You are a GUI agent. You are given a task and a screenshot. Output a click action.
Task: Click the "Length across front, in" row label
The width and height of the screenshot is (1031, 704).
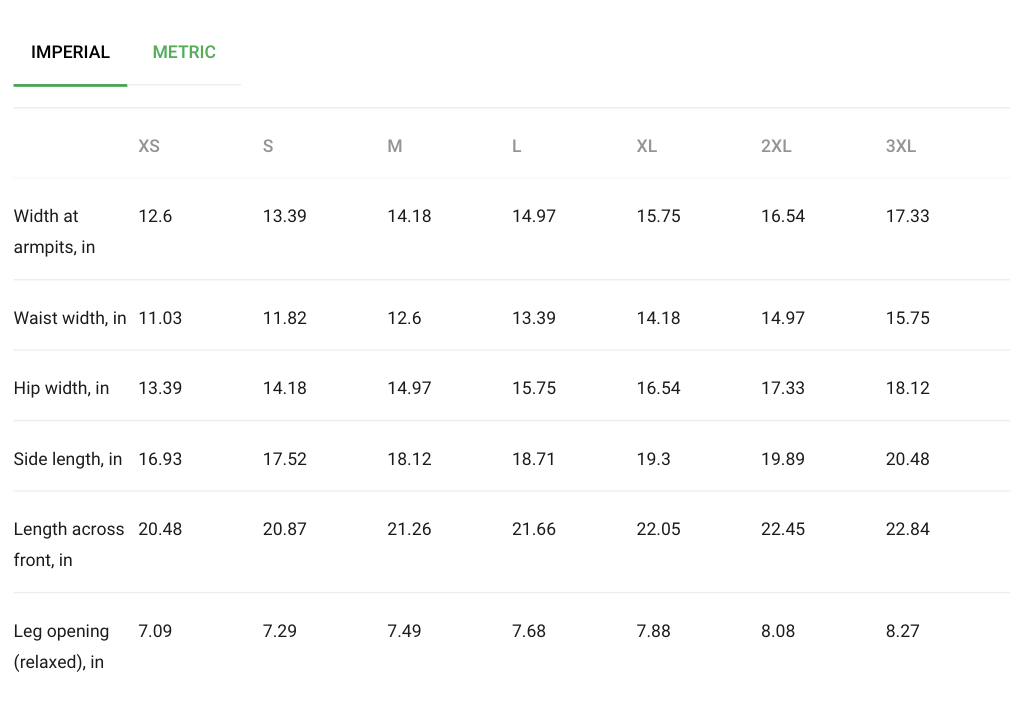(68, 544)
